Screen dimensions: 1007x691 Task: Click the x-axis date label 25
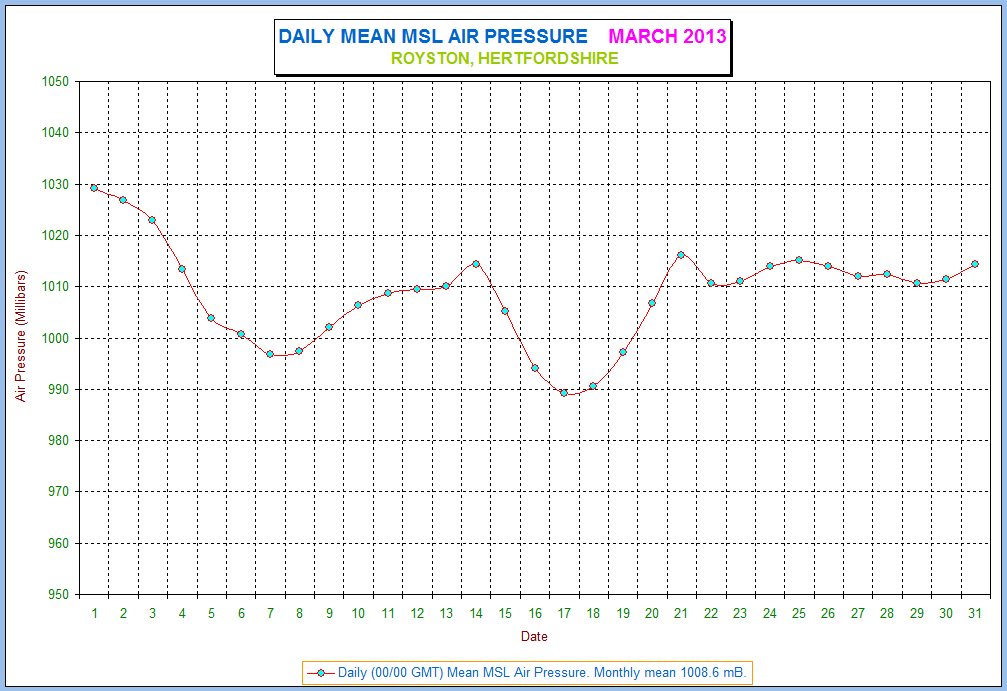click(x=799, y=613)
